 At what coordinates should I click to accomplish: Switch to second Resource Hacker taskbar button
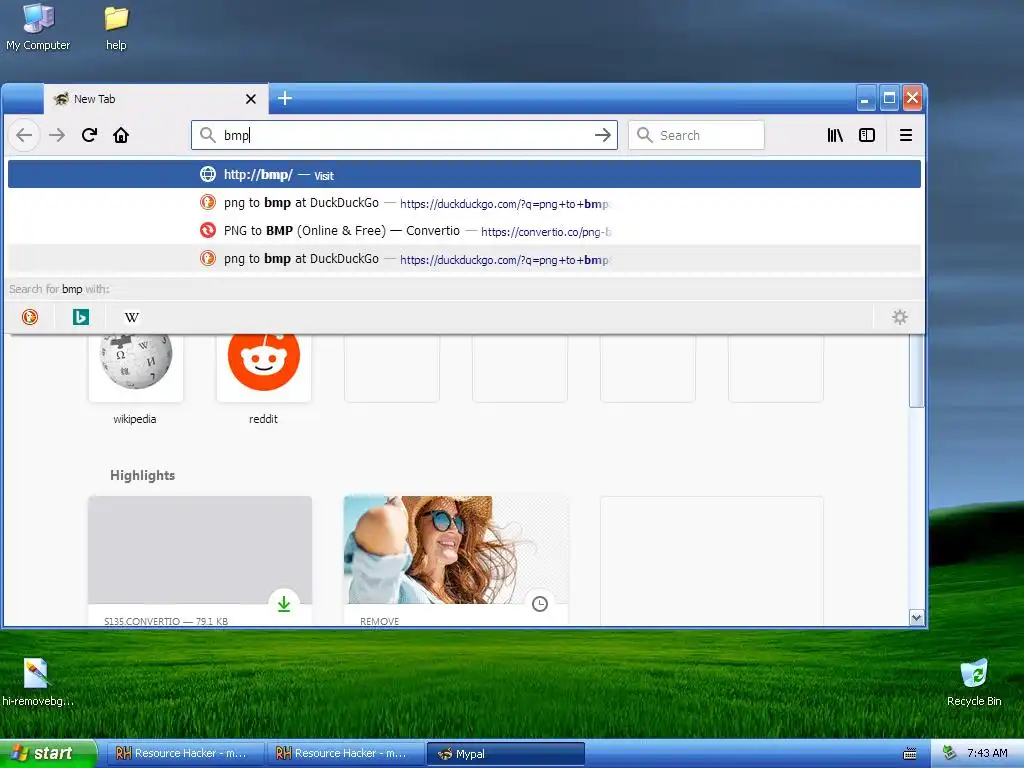pyautogui.click(x=346, y=754)
